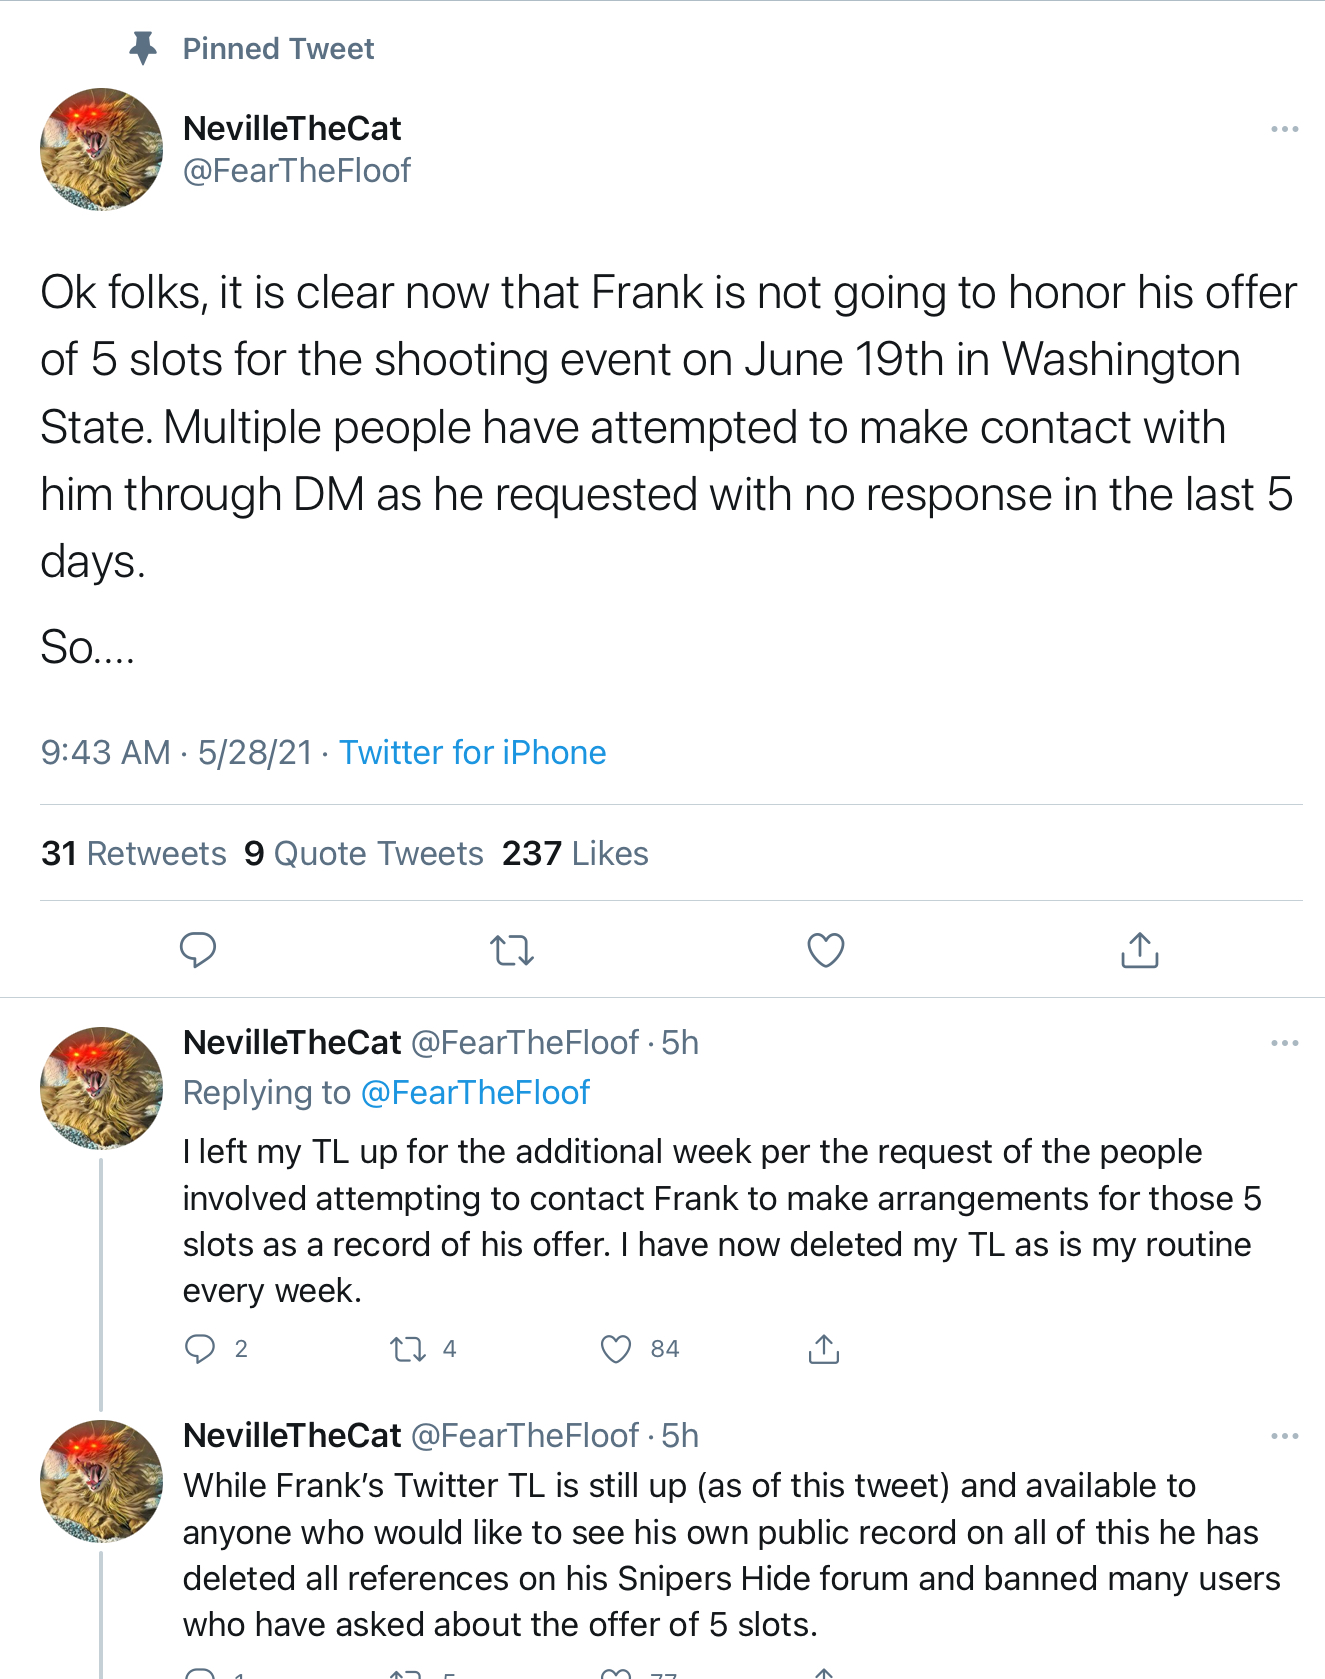The width and height of the screenshot is (1325, 1679).
Task: Reply to the main pinned tweet
Action: click(198, 949)
